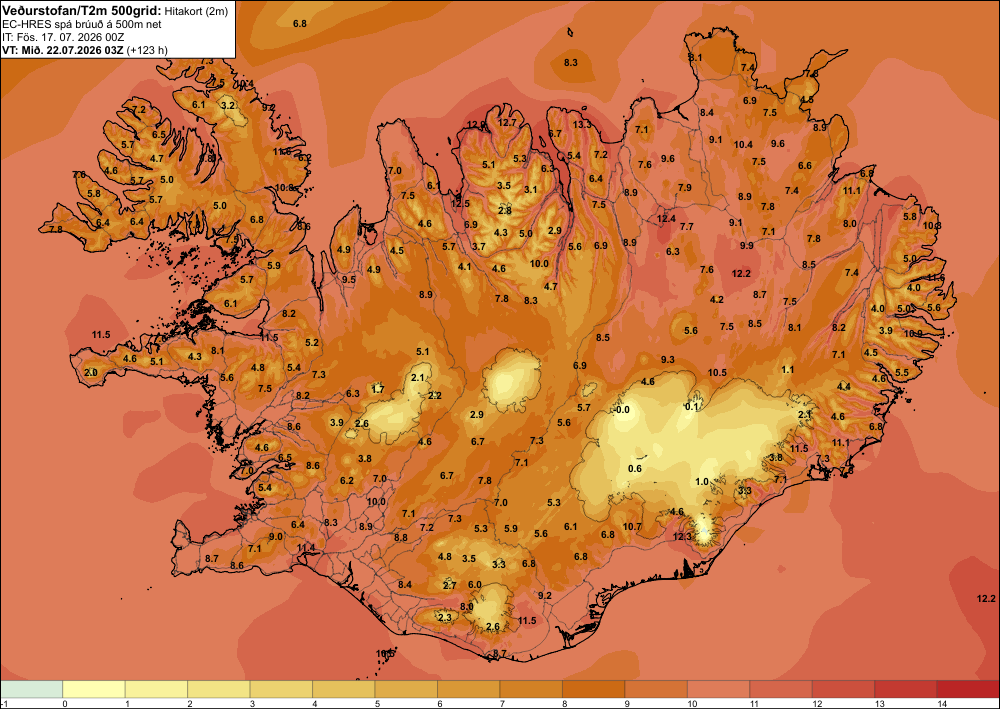Click the 2.3 reading on the south coast glacier

tap(445, 617)
